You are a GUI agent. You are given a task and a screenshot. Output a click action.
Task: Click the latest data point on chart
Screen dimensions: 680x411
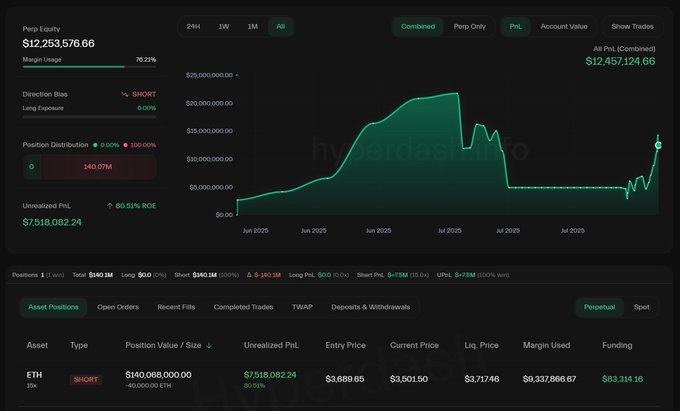[x=658, y=145]
